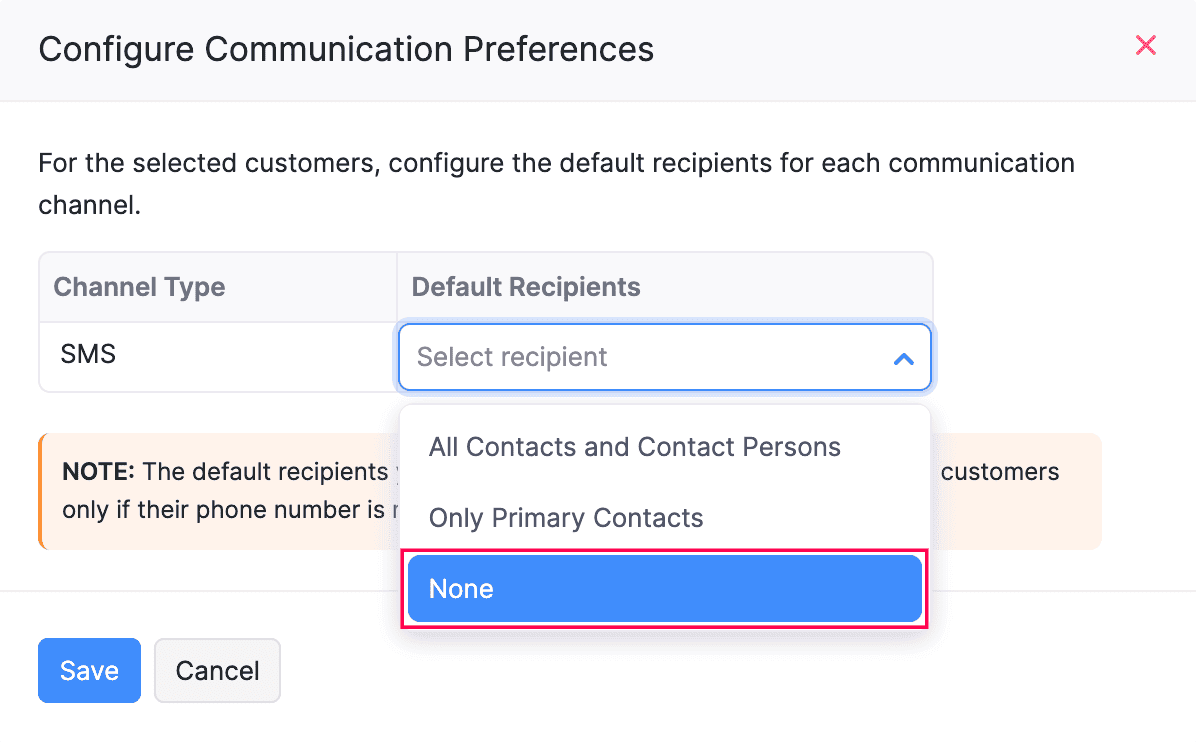Choose All Contacts and Contact Persons option
This screenshot has height=742, width=1196.
[634, 447]
